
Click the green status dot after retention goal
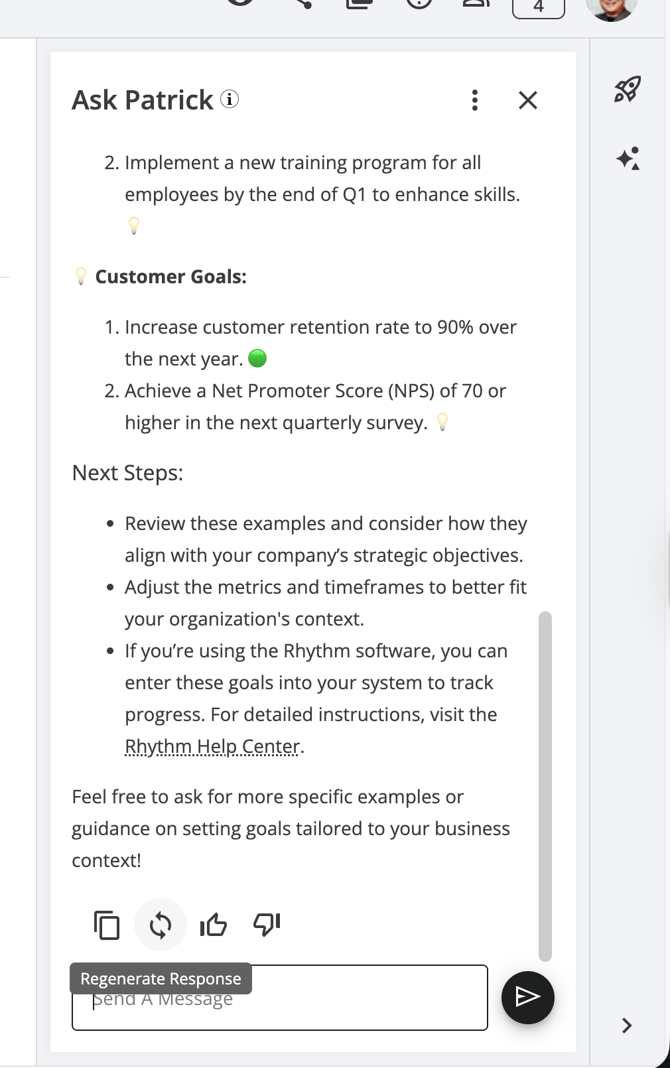257,358
